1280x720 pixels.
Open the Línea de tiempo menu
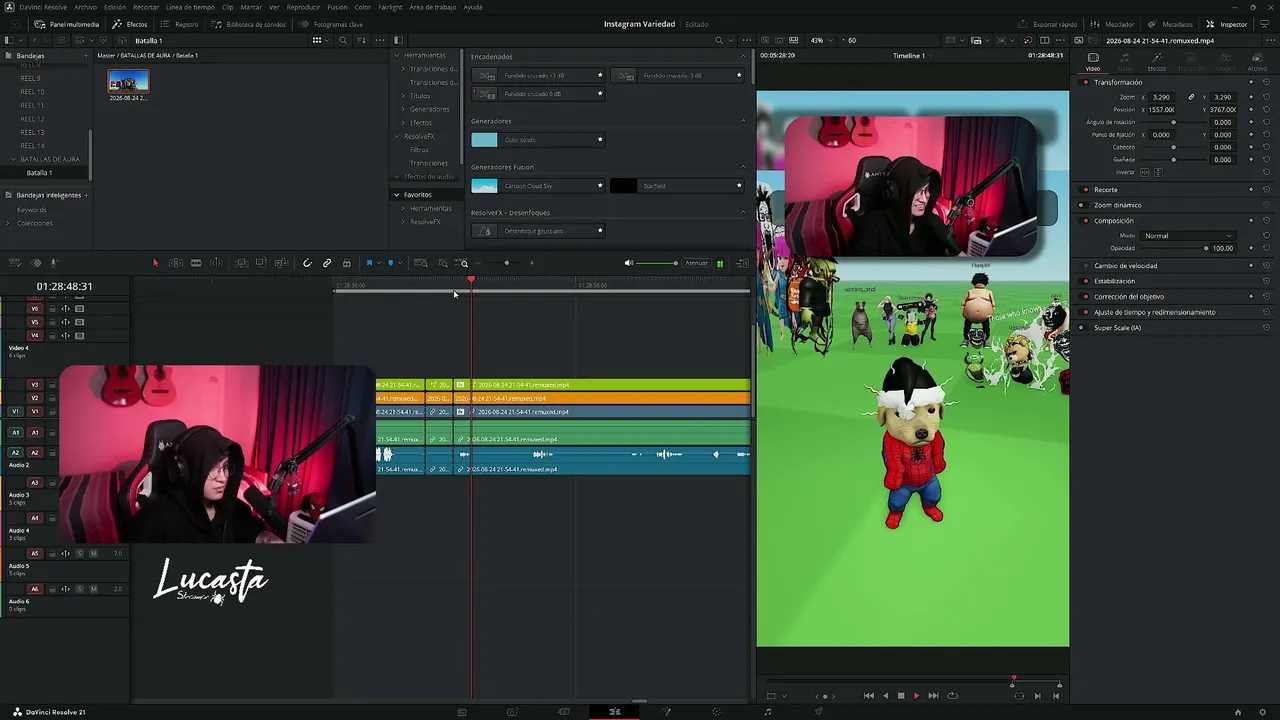click(x=190, y=7)
